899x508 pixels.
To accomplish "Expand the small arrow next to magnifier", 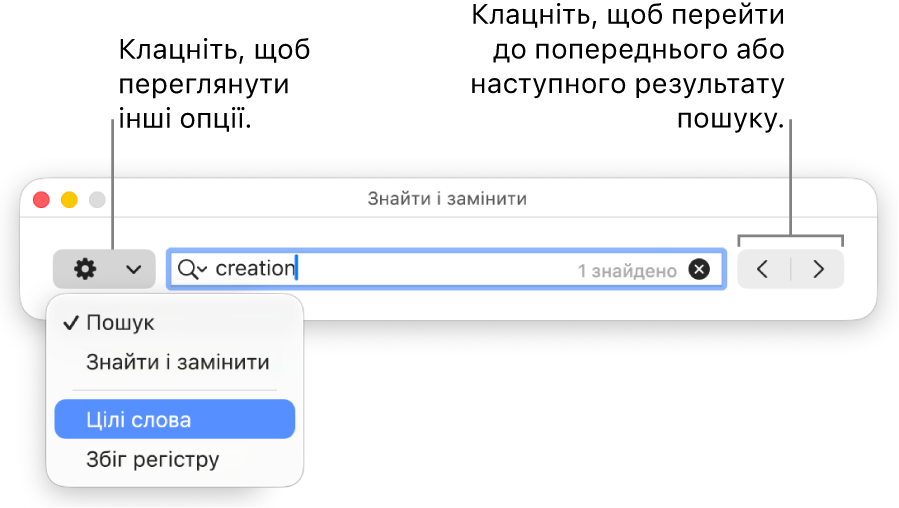I will tap(202, 269).
